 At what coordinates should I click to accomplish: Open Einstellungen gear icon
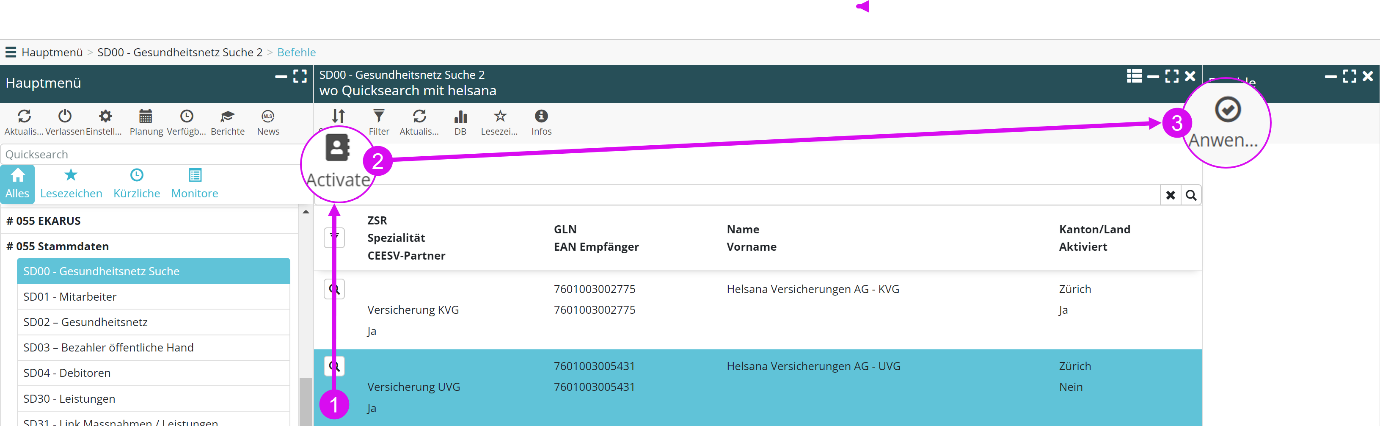click(x=105, y=117)
